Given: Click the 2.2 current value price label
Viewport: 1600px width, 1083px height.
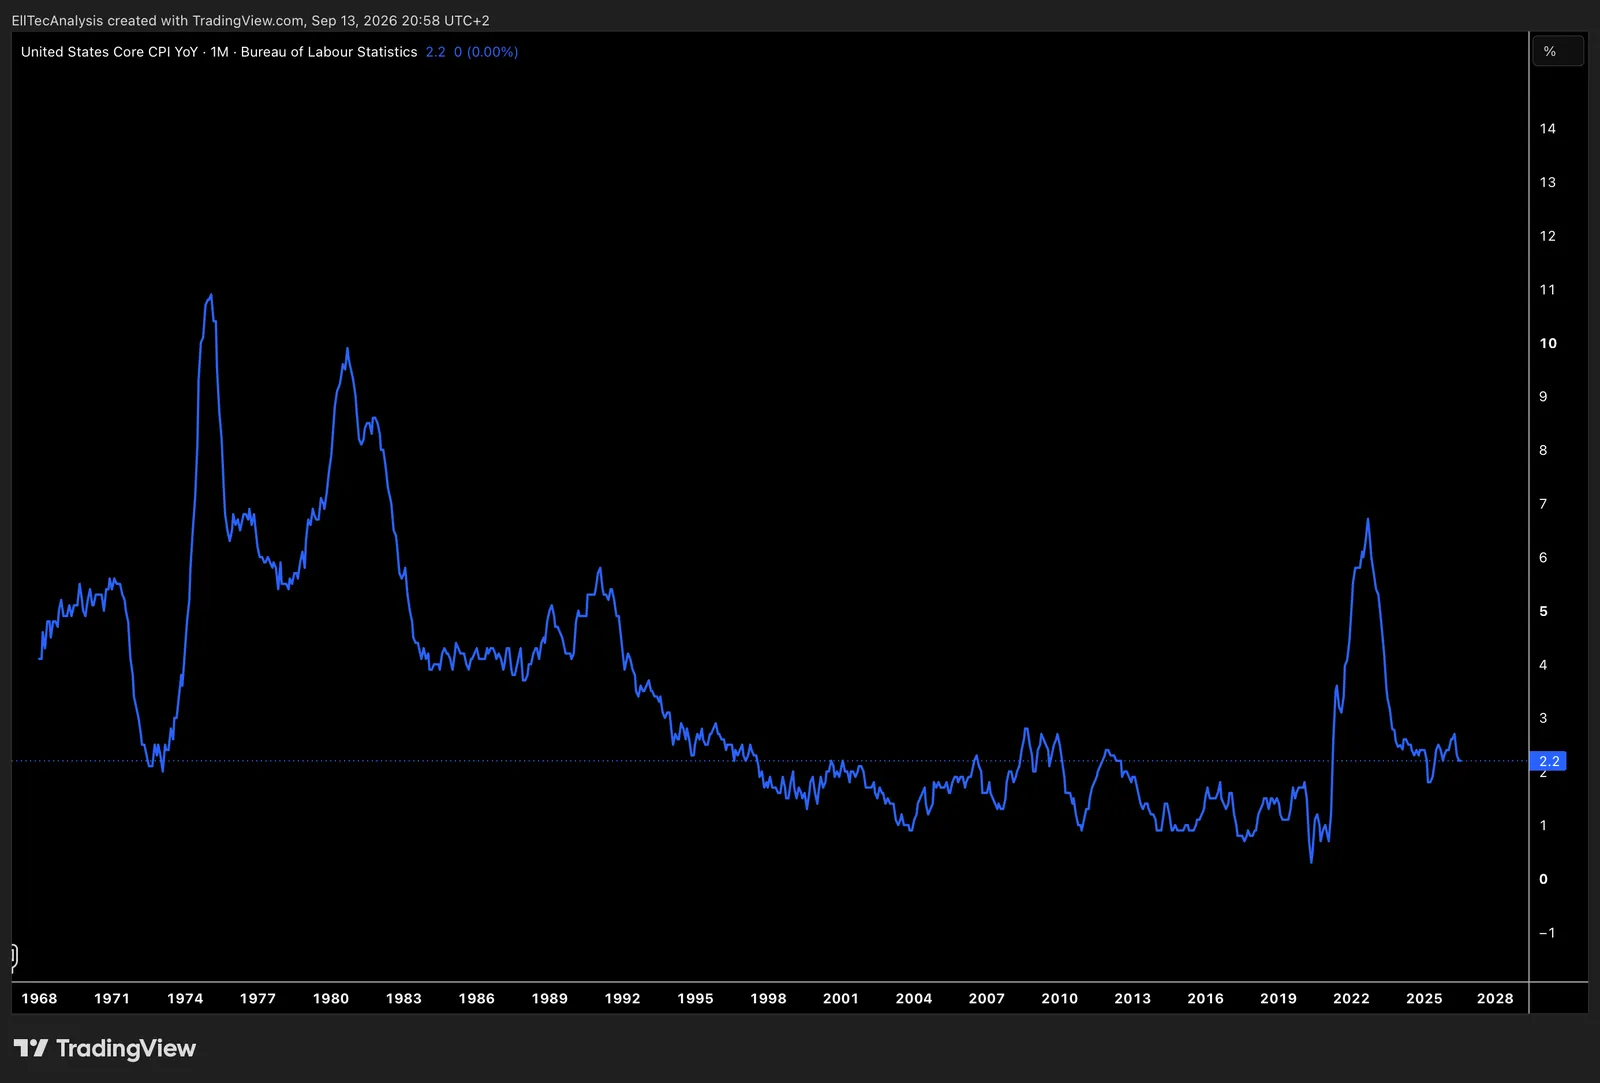Looking at the screenshot, I should pos(1549,761).
